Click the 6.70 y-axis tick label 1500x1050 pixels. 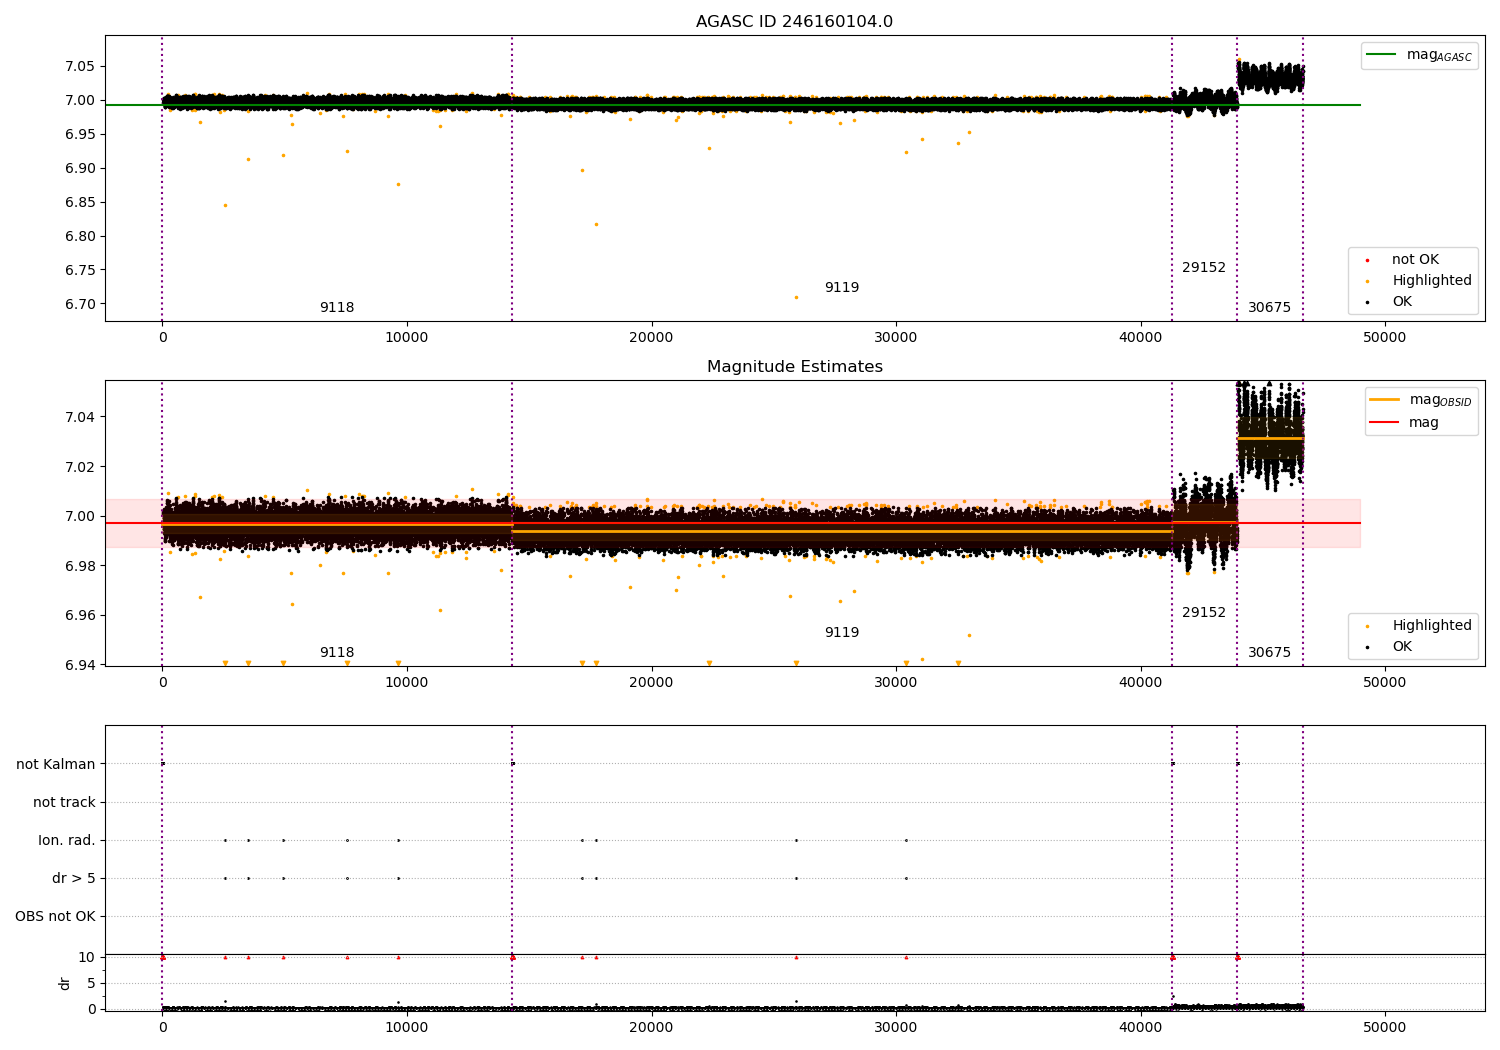click(x=81, y=304)
